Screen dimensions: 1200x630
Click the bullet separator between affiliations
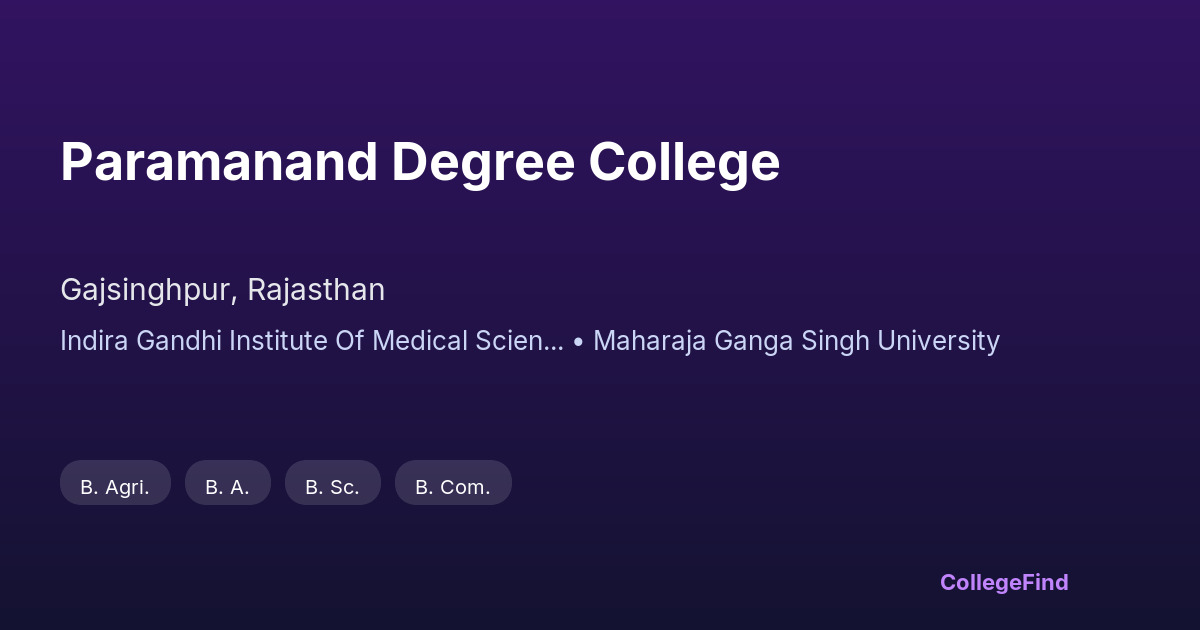pos(579,341)
